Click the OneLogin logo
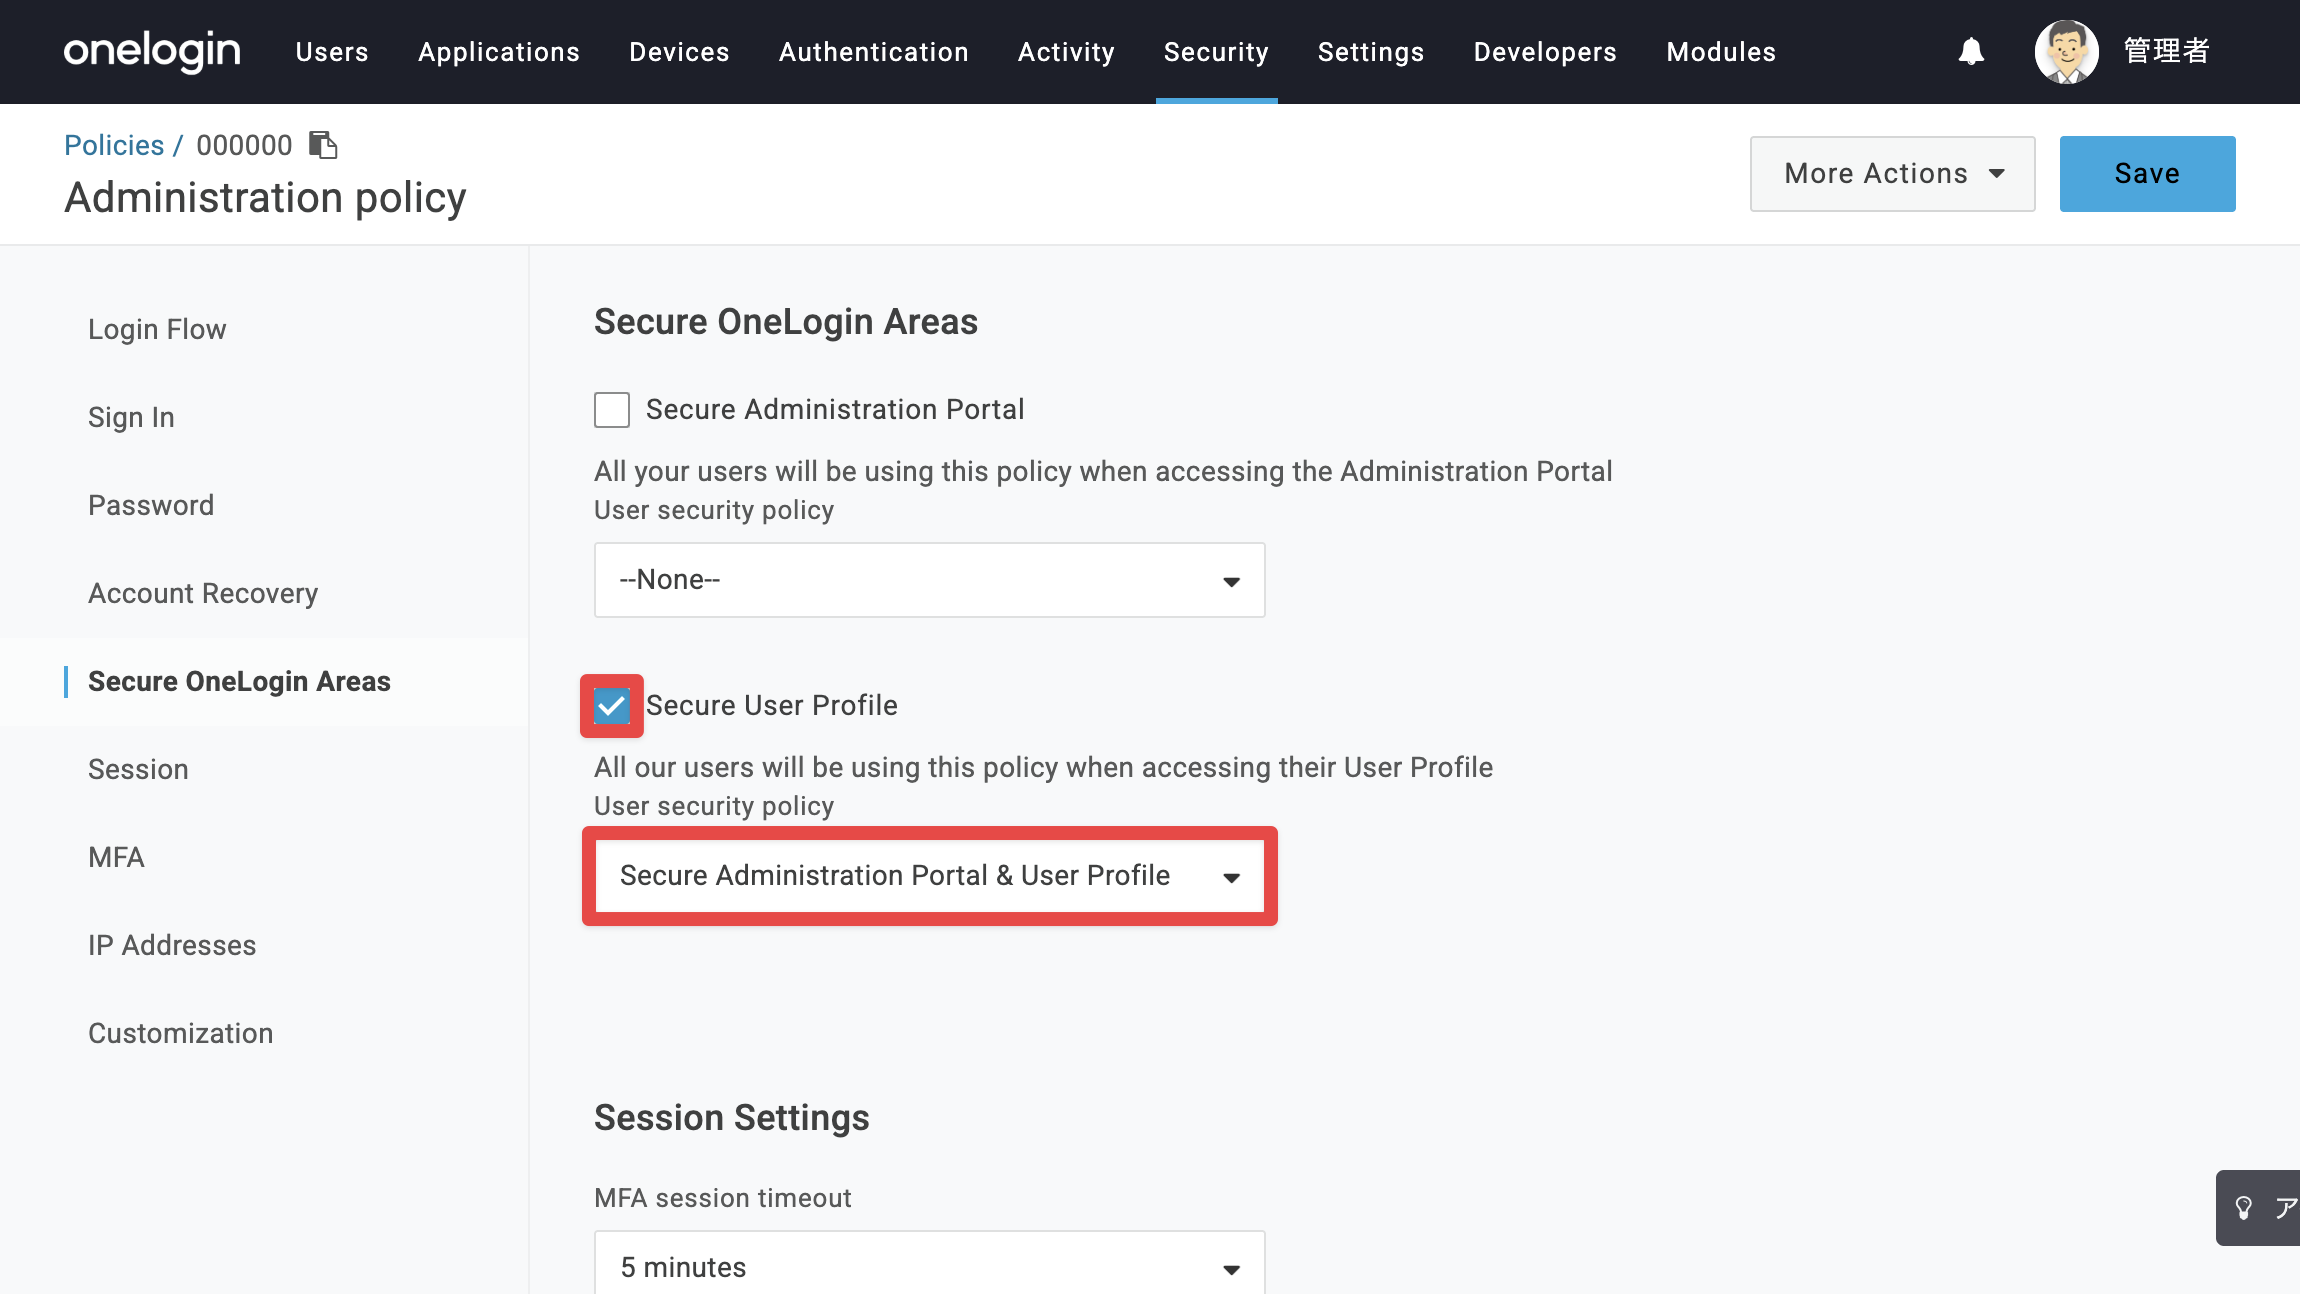 click(x=152, y=51)
